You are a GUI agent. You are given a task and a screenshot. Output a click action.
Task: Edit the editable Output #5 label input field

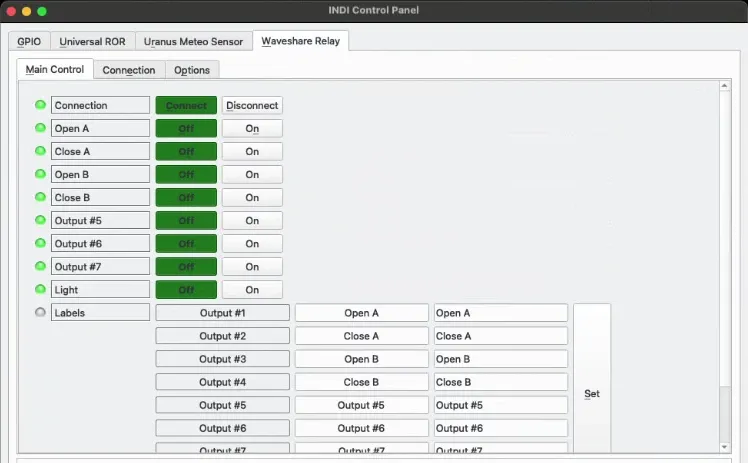(x=501, y=405)
